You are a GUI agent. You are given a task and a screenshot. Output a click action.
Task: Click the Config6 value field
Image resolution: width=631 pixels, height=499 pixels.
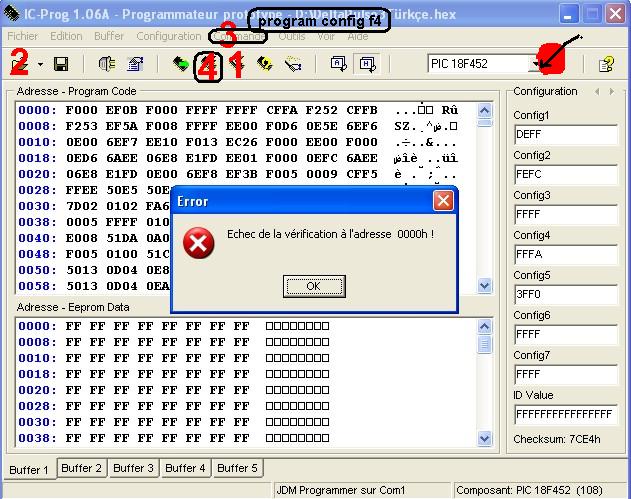[565, 334]
